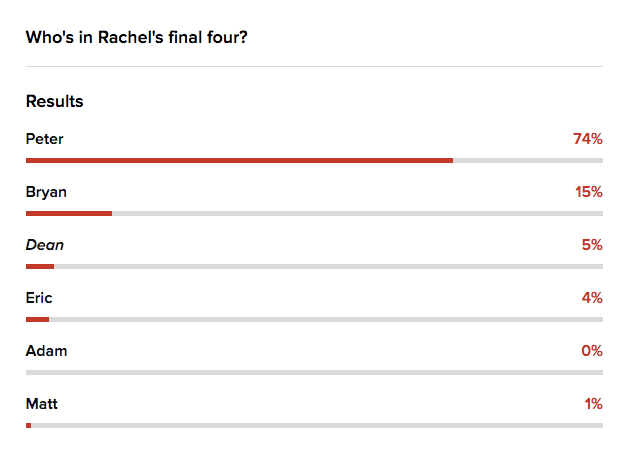Click Eric's 4% vote percentage

[591, 297]
